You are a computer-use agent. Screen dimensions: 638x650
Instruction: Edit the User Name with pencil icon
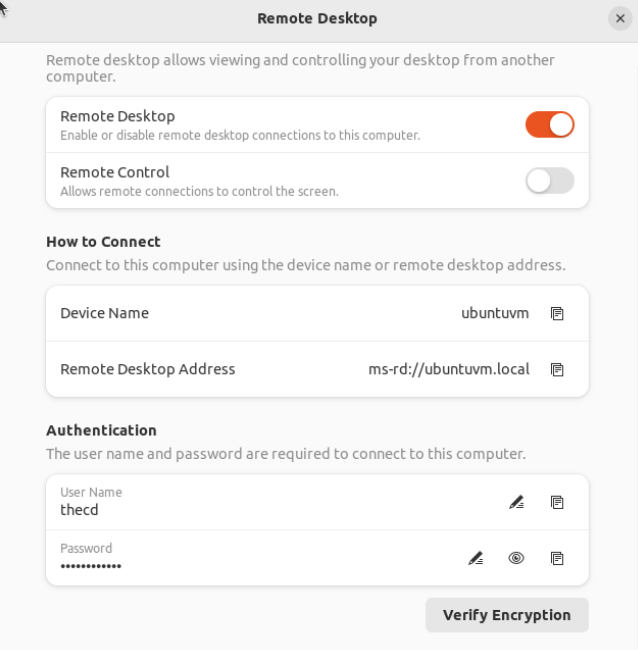(x=517, y=502)
